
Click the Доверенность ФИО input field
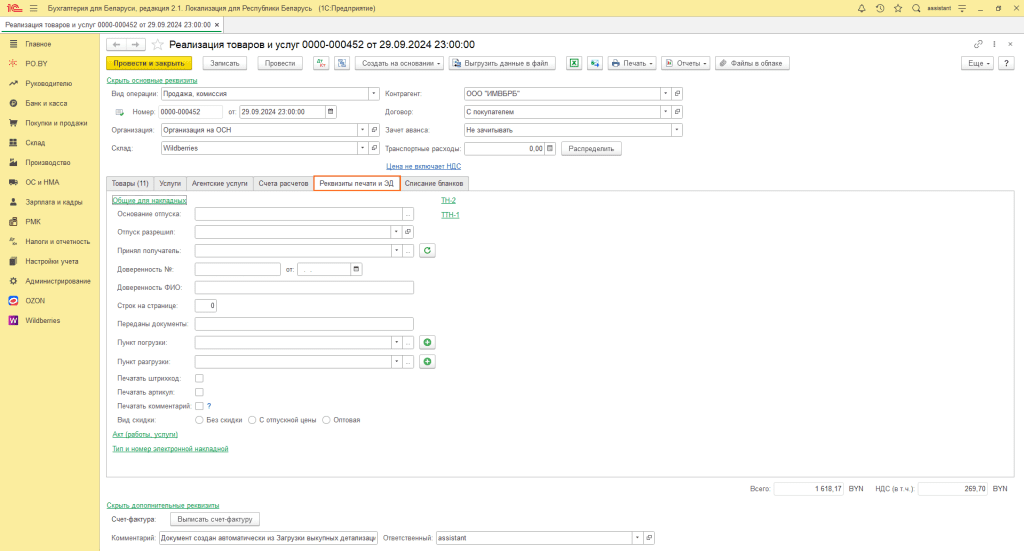(x=304, y=287)
